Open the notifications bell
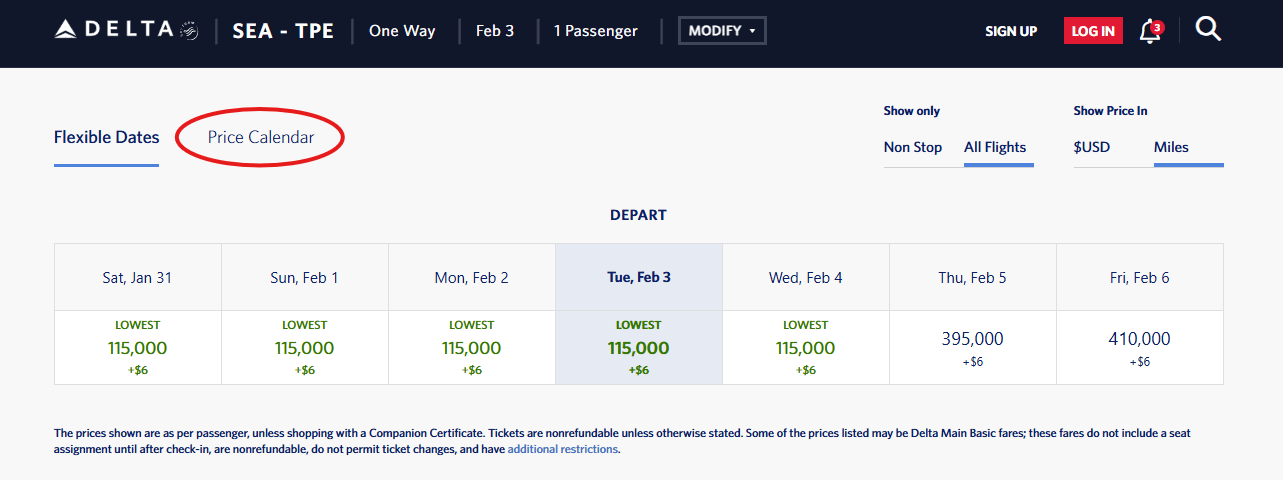Viewport: 1283px width, 480px height. (1151, 31)
